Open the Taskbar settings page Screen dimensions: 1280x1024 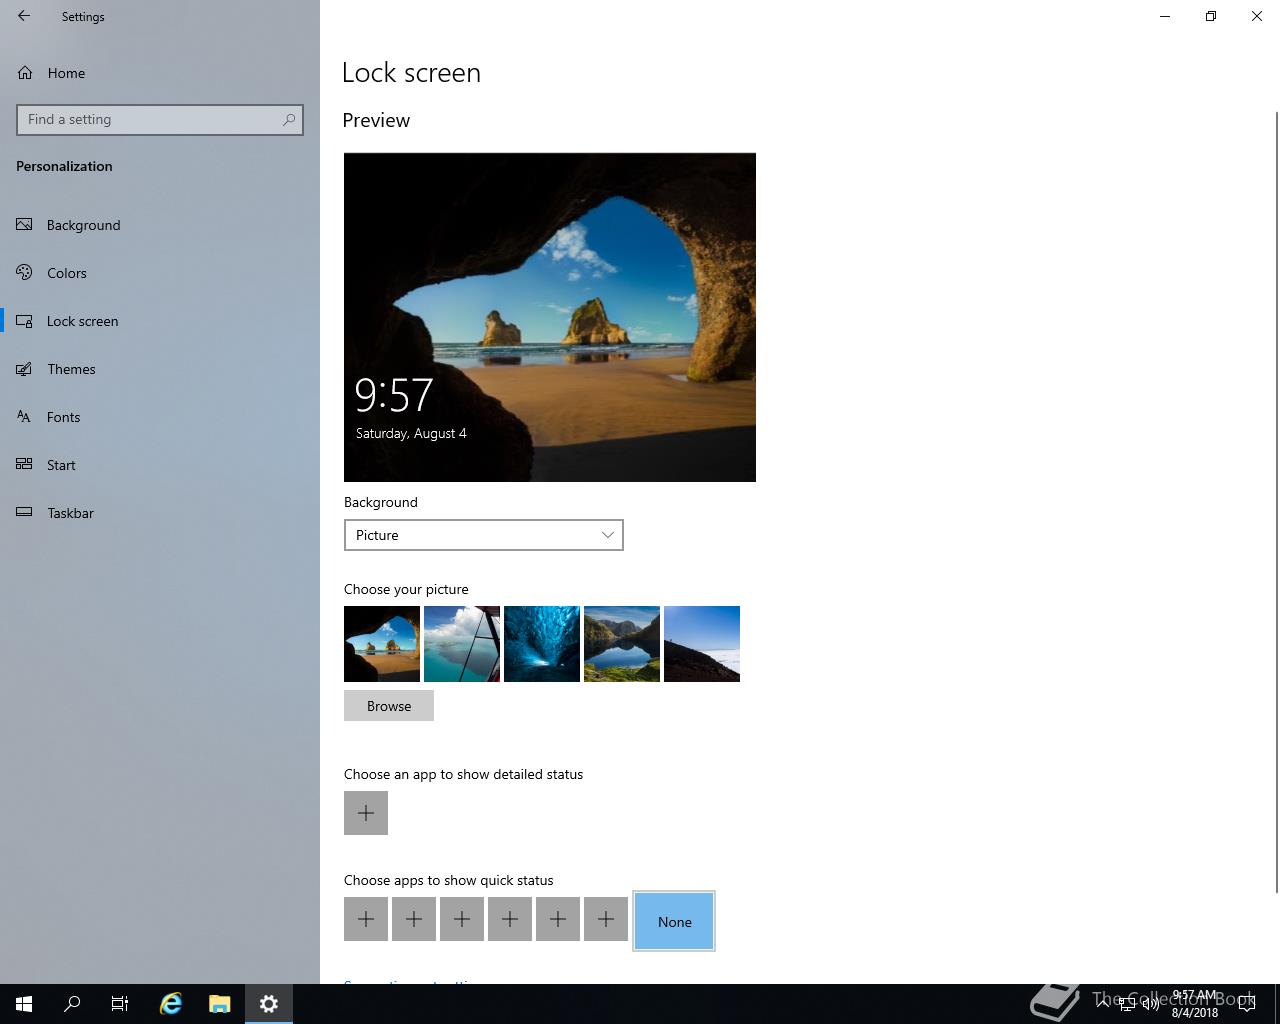[x=160, y=513]
